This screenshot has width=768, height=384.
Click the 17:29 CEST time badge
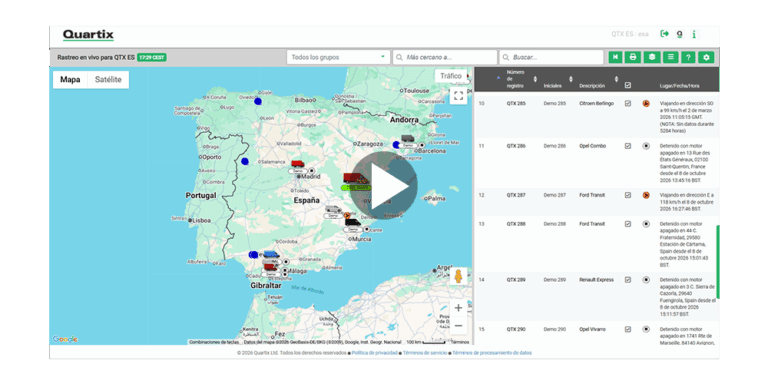pos(152,57)
